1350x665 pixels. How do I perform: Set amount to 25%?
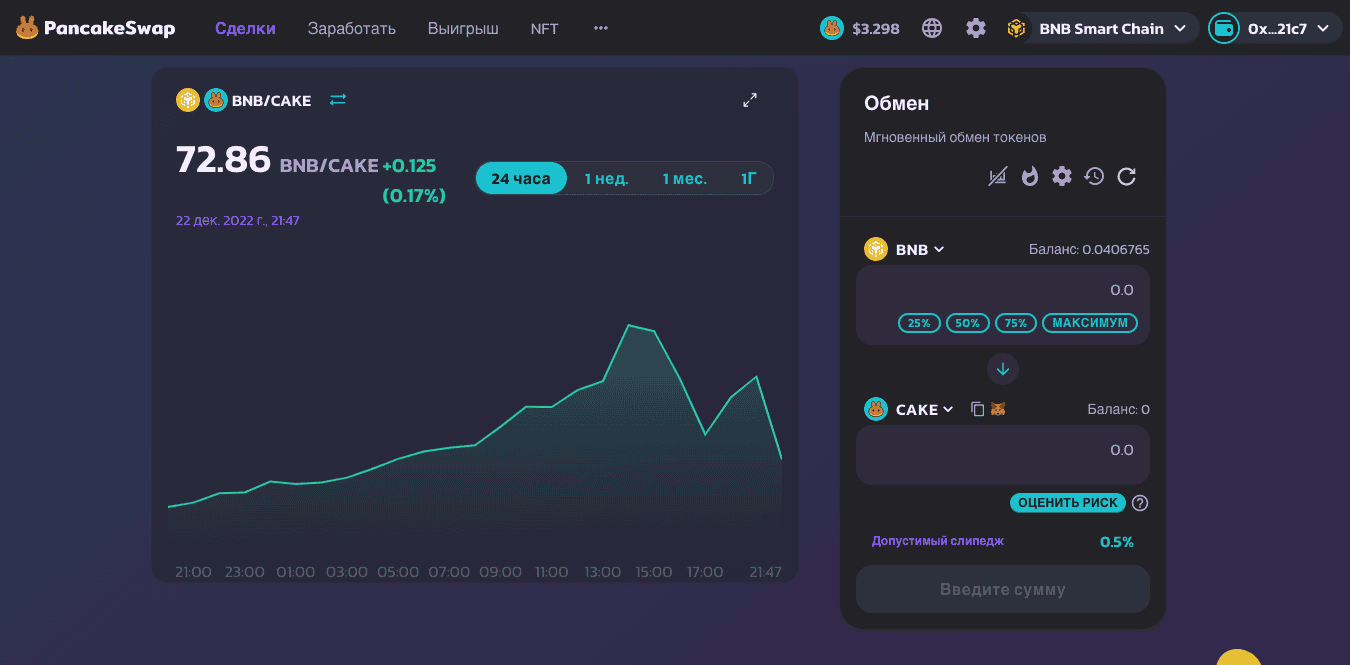click(x=919, y=323)
